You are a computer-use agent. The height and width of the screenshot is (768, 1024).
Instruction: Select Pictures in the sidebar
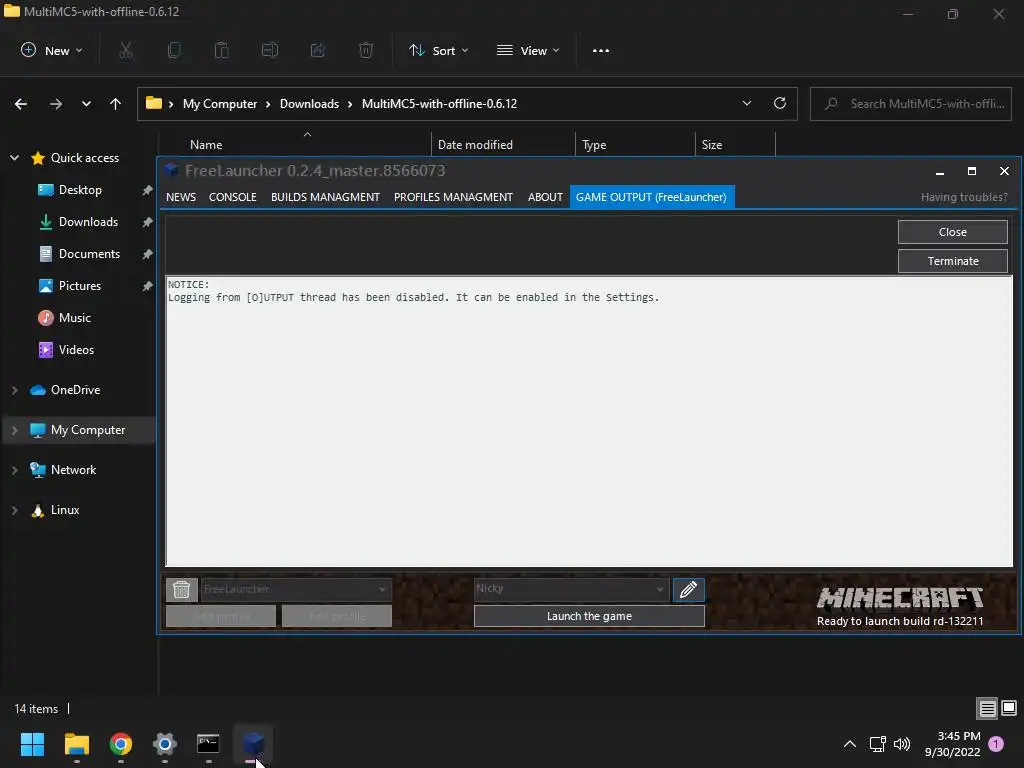click(80, 286)
